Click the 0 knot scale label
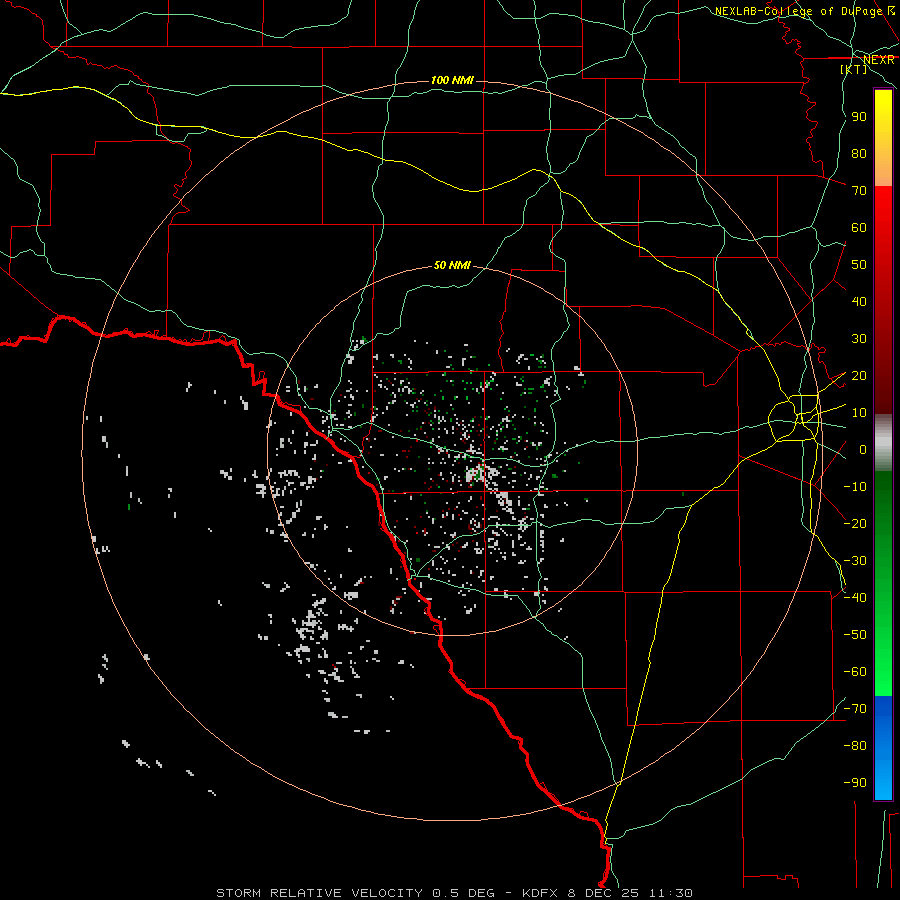This screenshot has width=900, height=900. (863, 449)
